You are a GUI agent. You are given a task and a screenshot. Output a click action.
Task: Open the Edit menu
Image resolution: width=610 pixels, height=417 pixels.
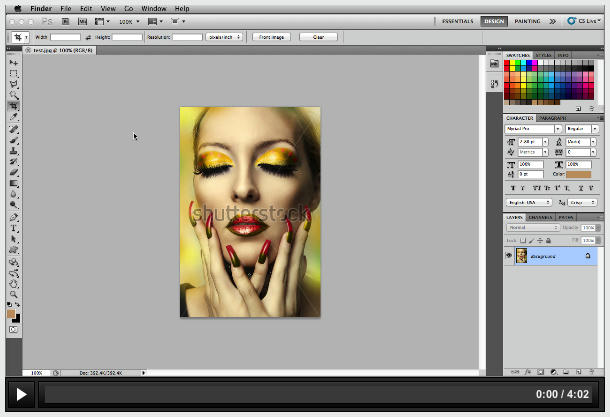click(x=86, y=9)
